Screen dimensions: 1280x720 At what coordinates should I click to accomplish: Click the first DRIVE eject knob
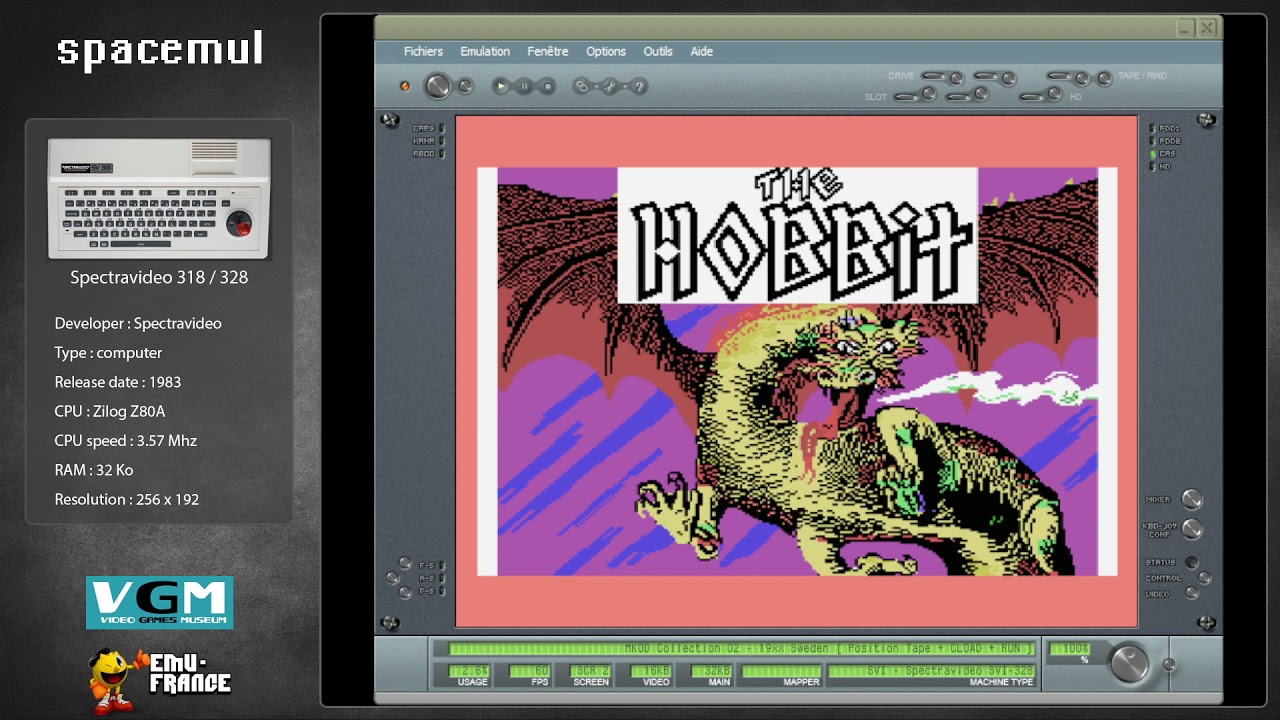pyautogui.click(x=956, y=78)
